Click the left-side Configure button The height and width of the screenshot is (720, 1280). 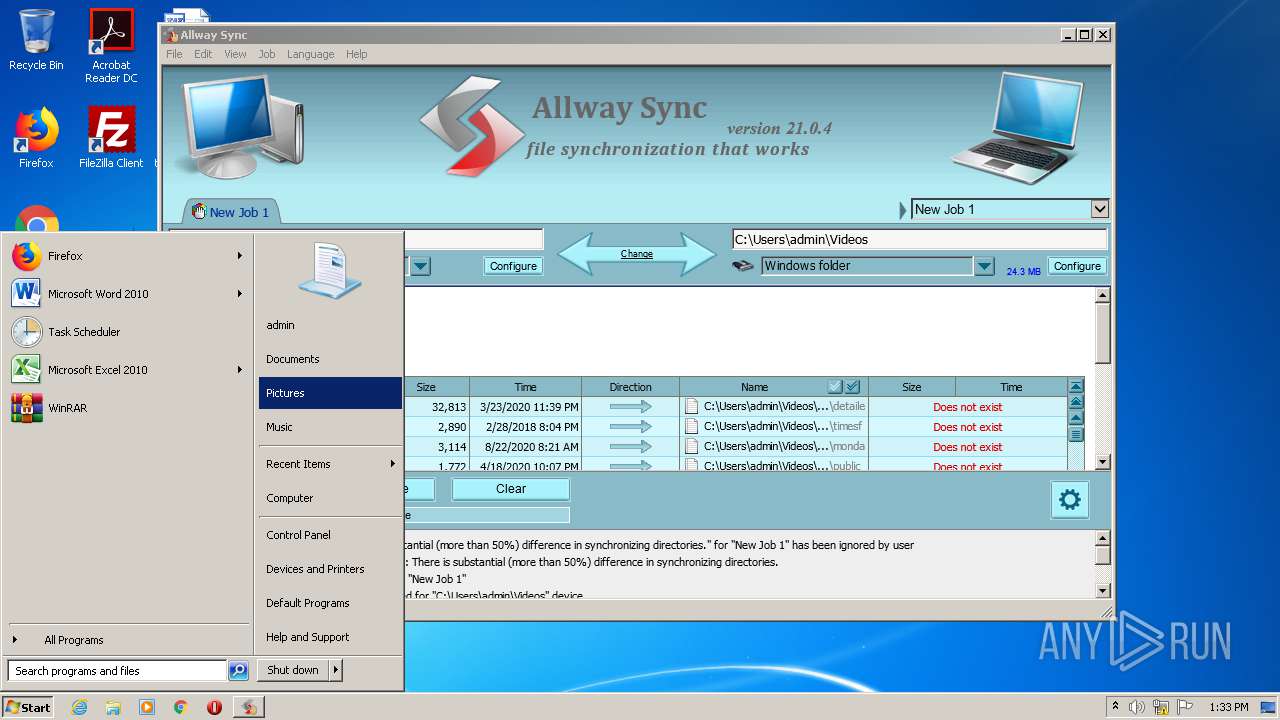click(x=513, y=266)
